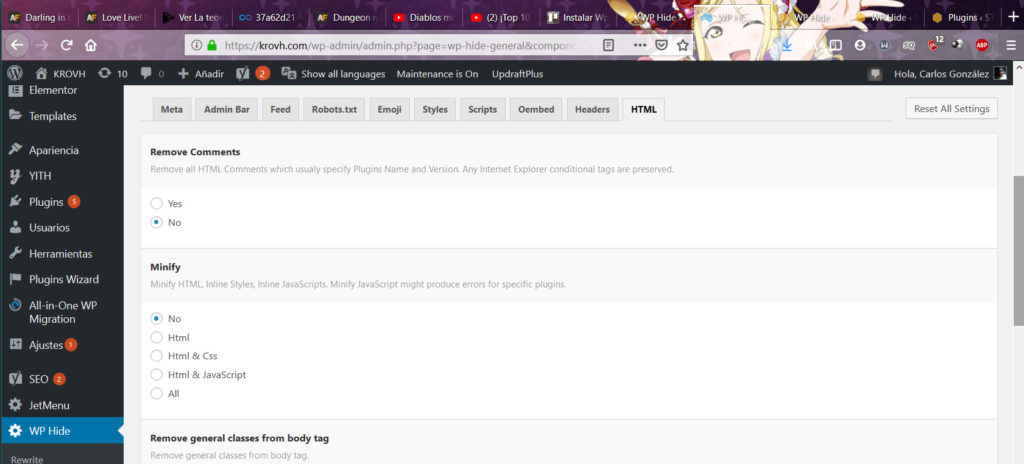Choose All under Minify
This screenshot has height=464, width=1024.
[156, 394]
